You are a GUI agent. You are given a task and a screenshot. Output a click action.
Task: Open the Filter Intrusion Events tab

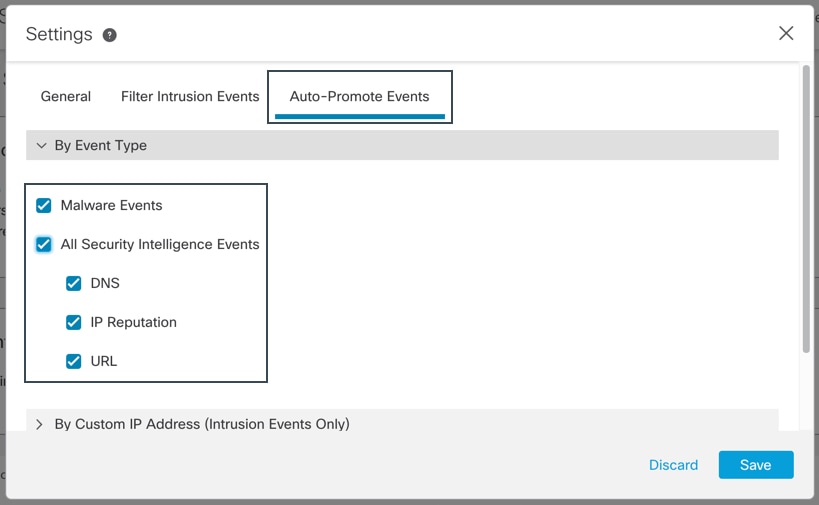point(190,97)
